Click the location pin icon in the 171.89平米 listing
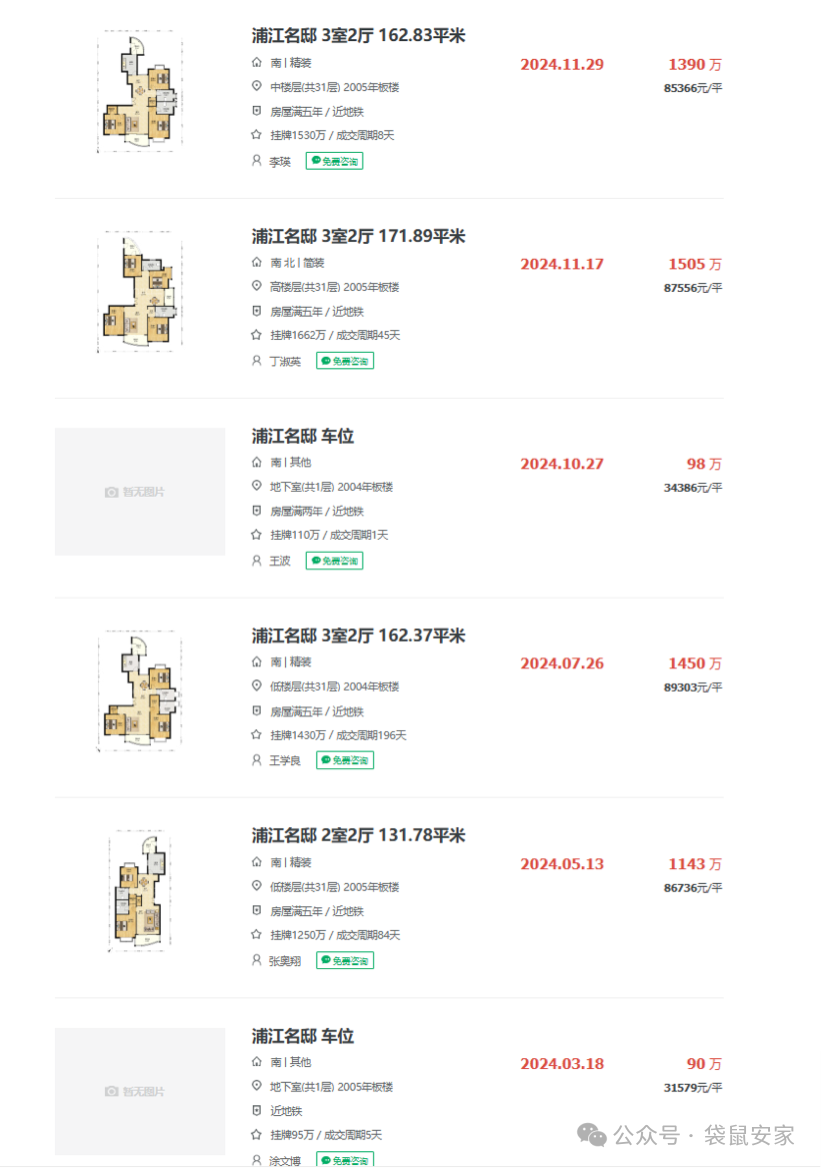 click(257, 287)
